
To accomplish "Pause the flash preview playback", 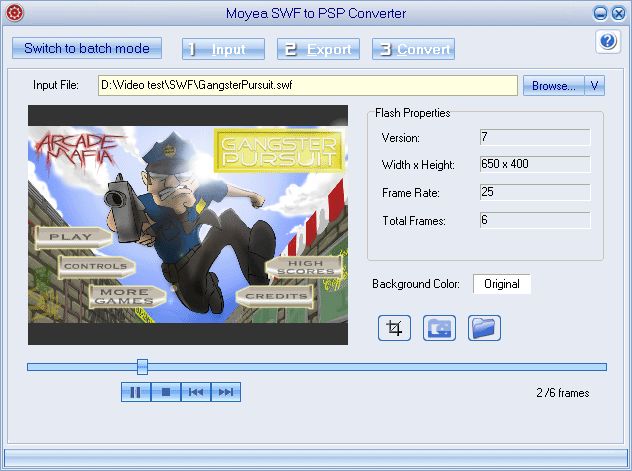I will pyautogui.click(x=136, y=392).
